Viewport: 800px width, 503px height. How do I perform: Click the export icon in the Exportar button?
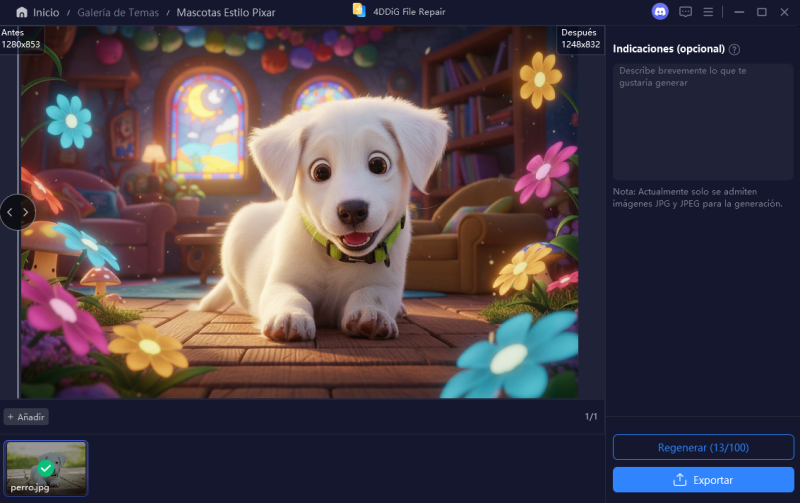(680, 480)
